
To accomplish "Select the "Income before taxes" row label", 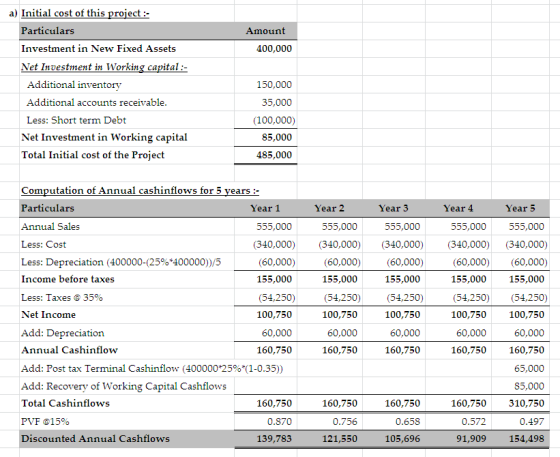I will [68, 279].
